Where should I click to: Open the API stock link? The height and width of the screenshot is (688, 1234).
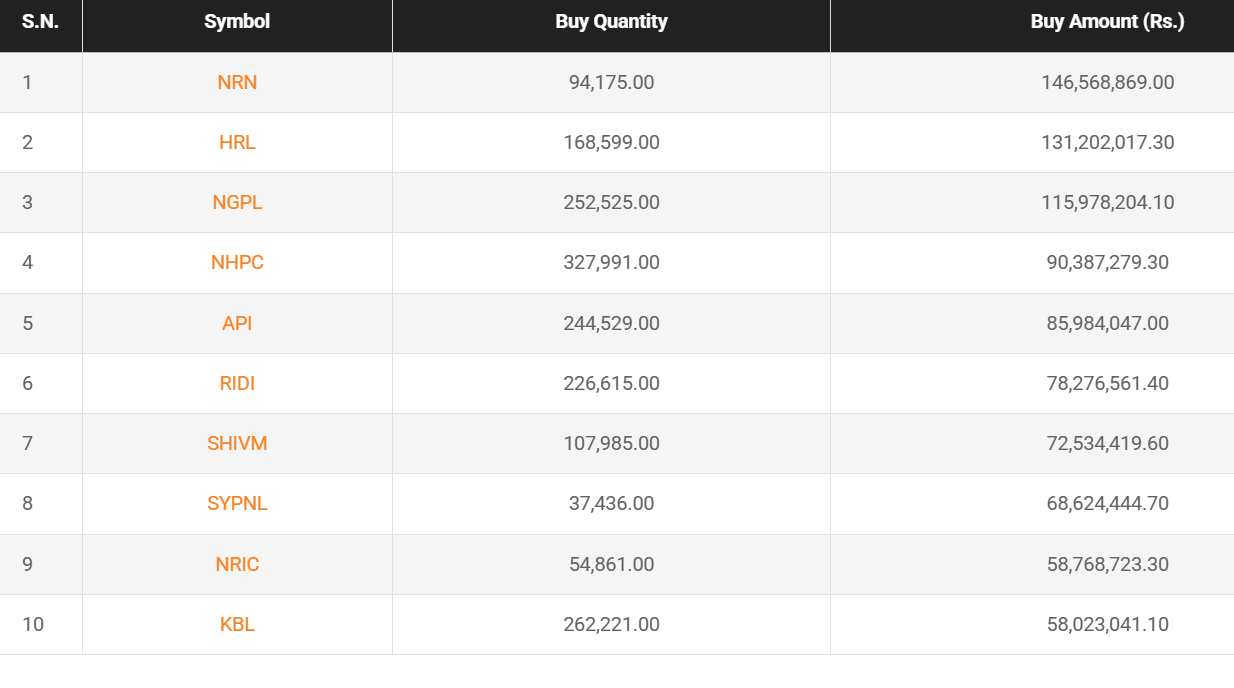pos(237,323)
